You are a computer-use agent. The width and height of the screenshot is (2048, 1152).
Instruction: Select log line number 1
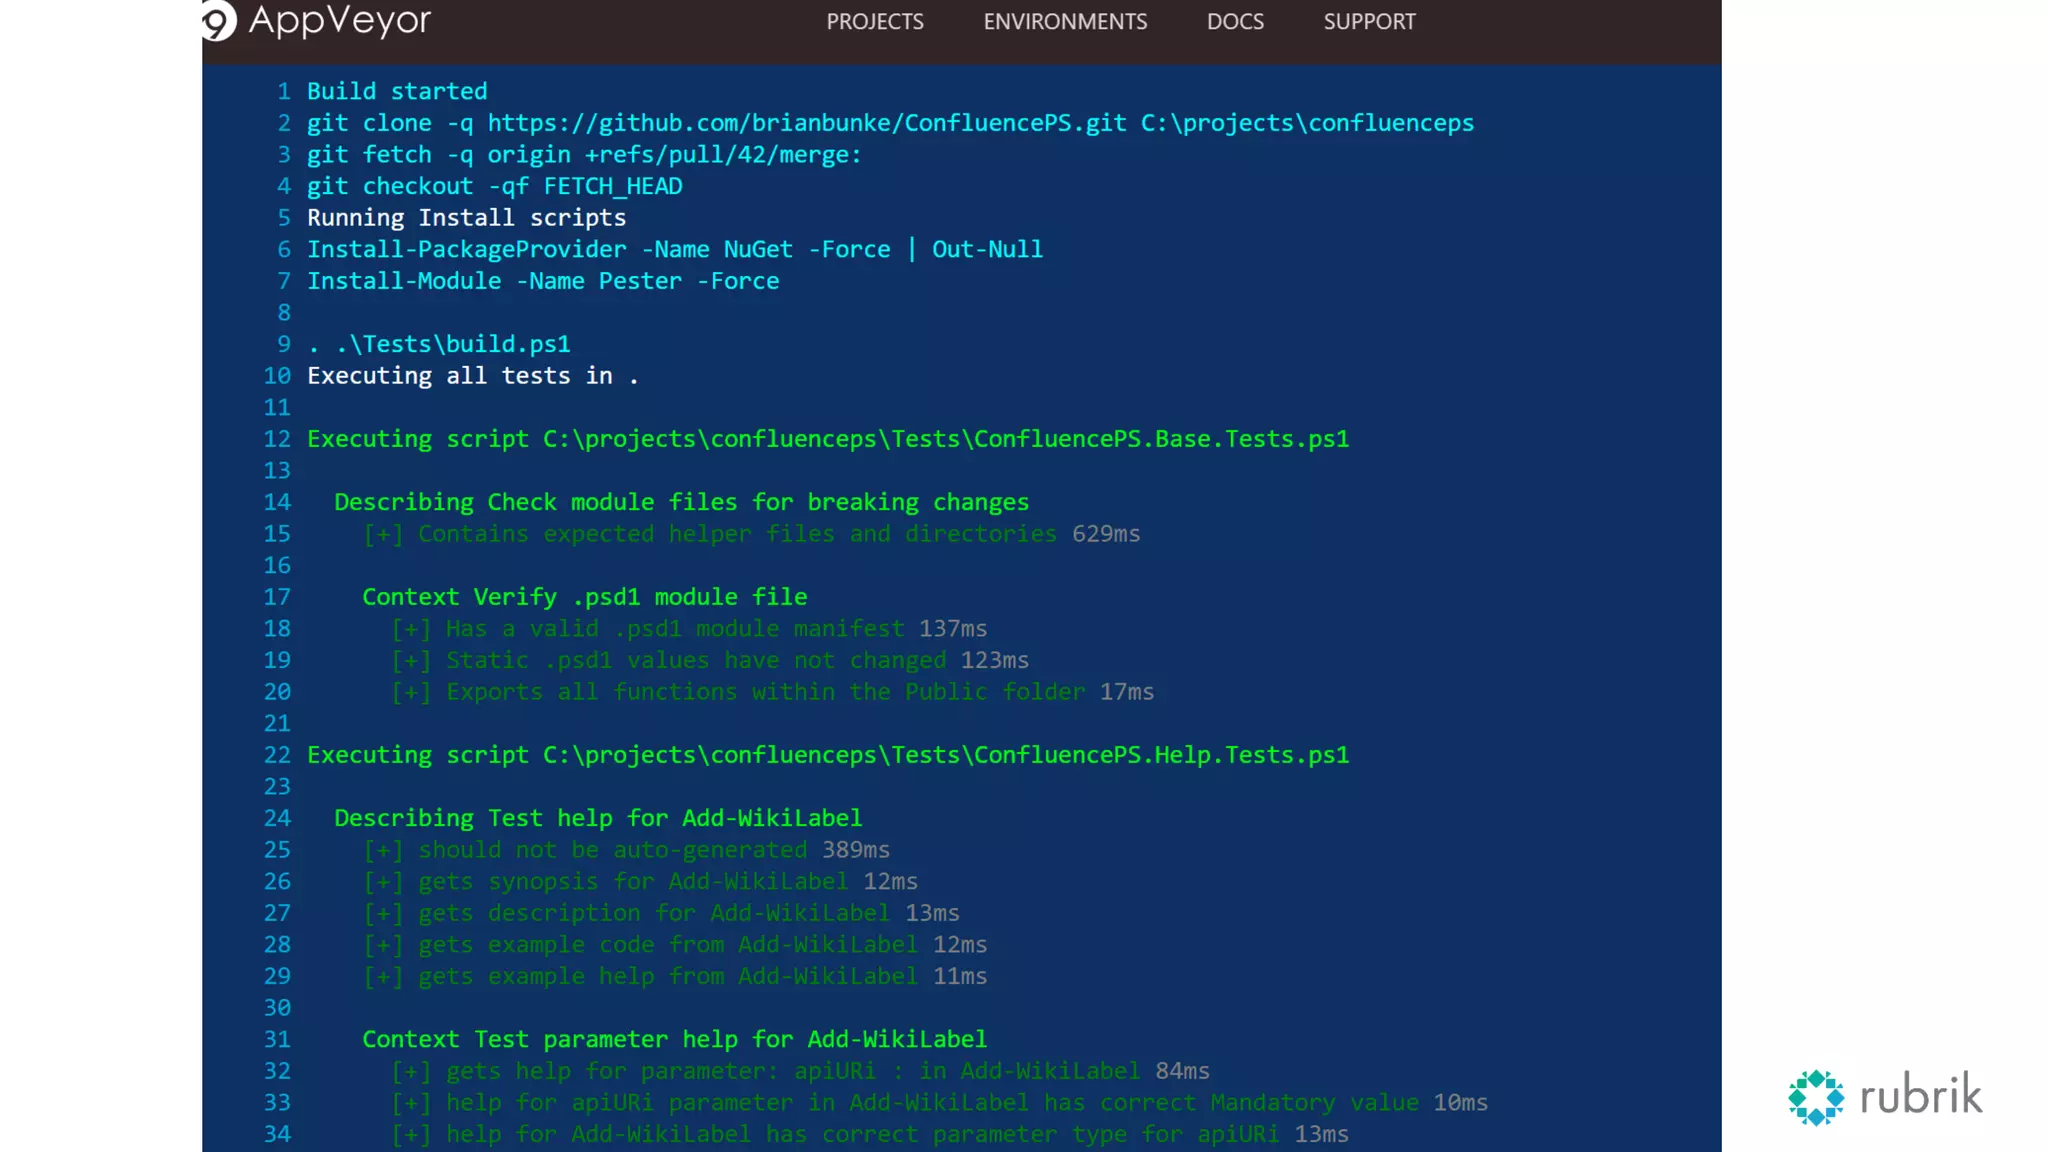(284, 92)
